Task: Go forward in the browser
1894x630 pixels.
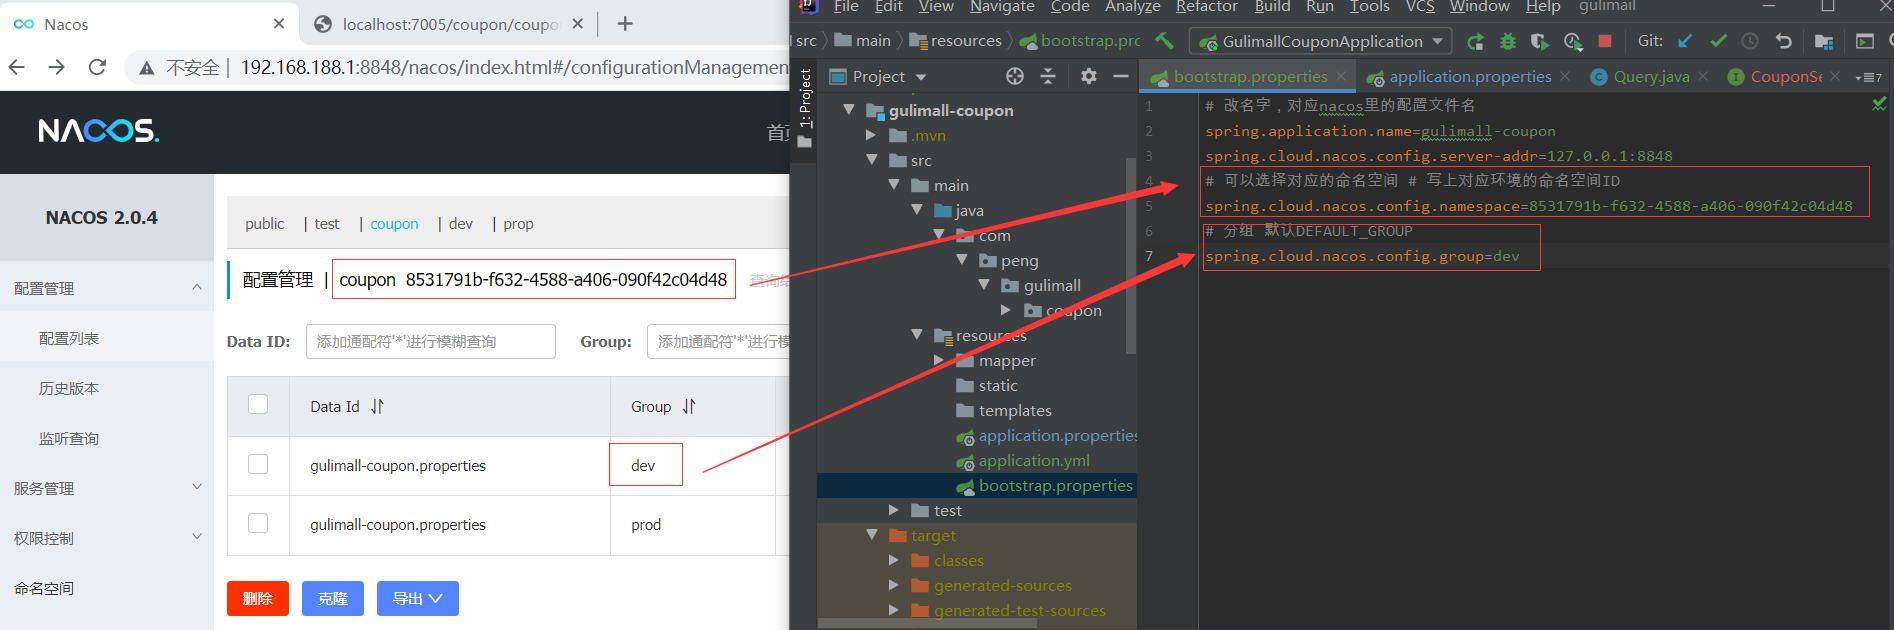Action: click(56, 67)
